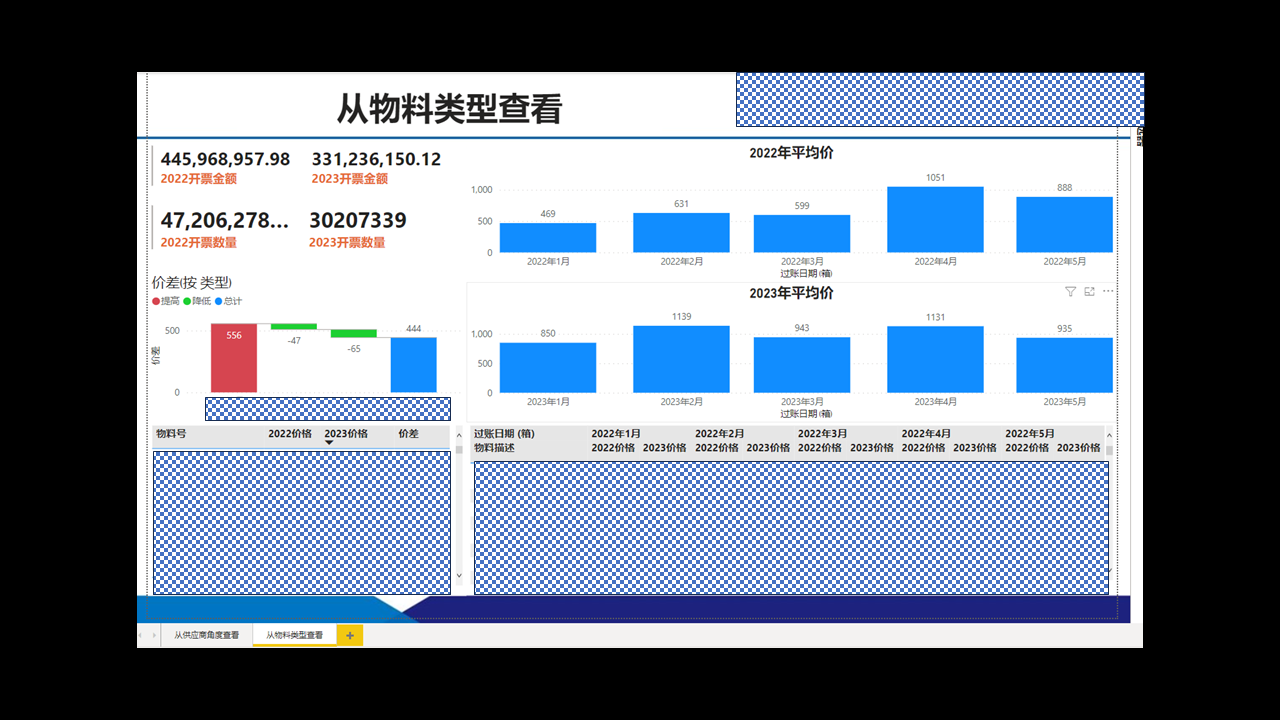Go to previous page tabs arrow
Viewport: 1280px width, 720px height.
click(x=142, y=635)
